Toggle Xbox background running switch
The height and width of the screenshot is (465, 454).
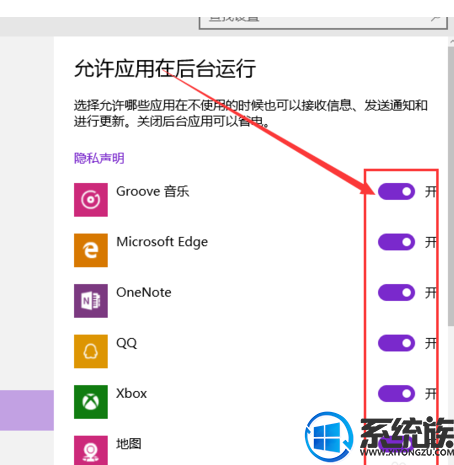click(396, 393)
